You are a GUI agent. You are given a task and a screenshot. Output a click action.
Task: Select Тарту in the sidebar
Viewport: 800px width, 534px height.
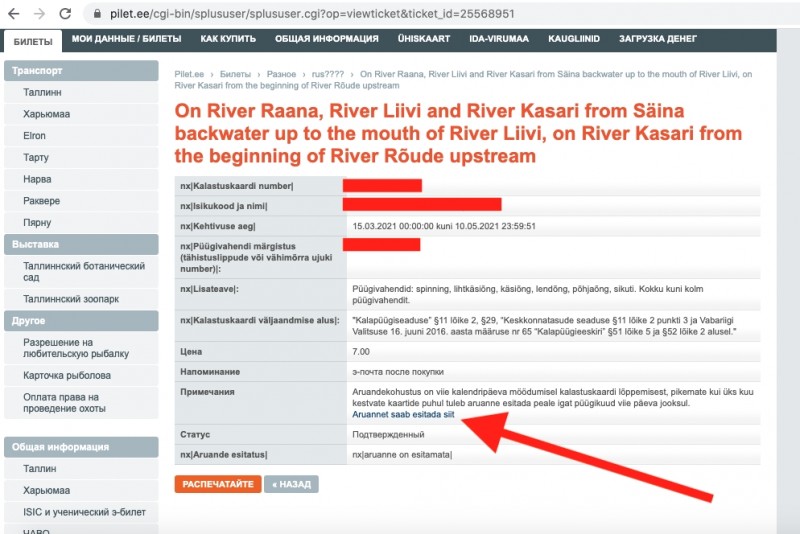pyautogui.click(x=36, y=158)
